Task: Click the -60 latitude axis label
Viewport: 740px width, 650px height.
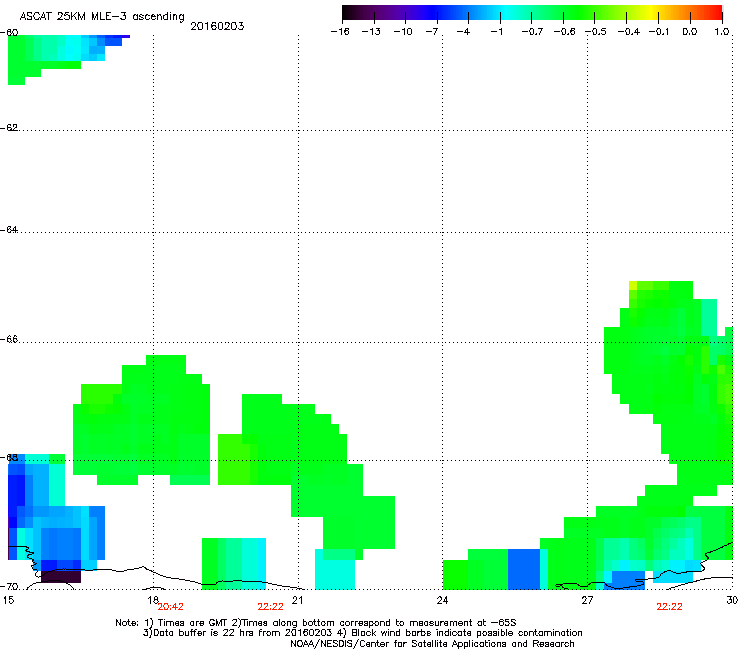Action: 9,32
